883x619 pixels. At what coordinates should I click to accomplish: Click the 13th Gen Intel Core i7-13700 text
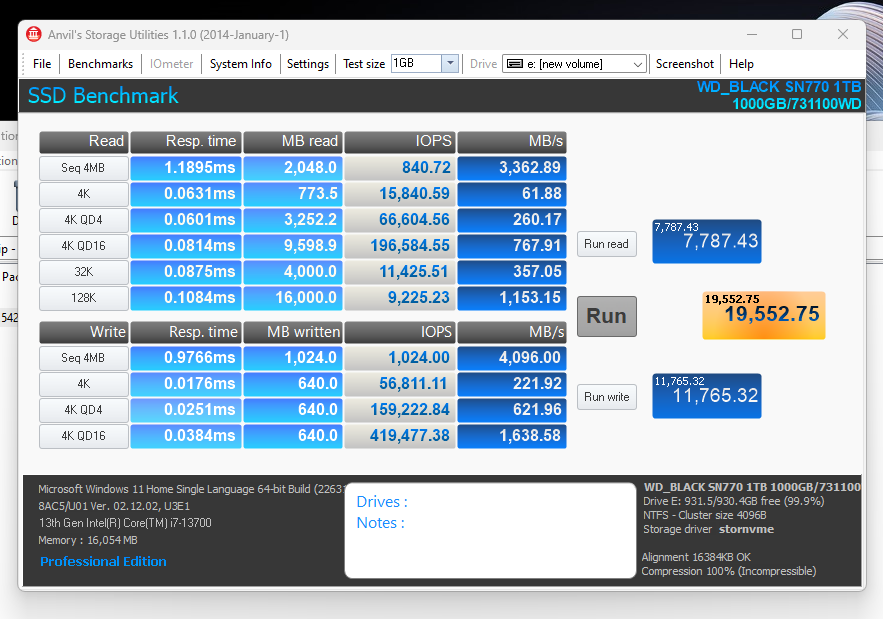coord(125,523)
